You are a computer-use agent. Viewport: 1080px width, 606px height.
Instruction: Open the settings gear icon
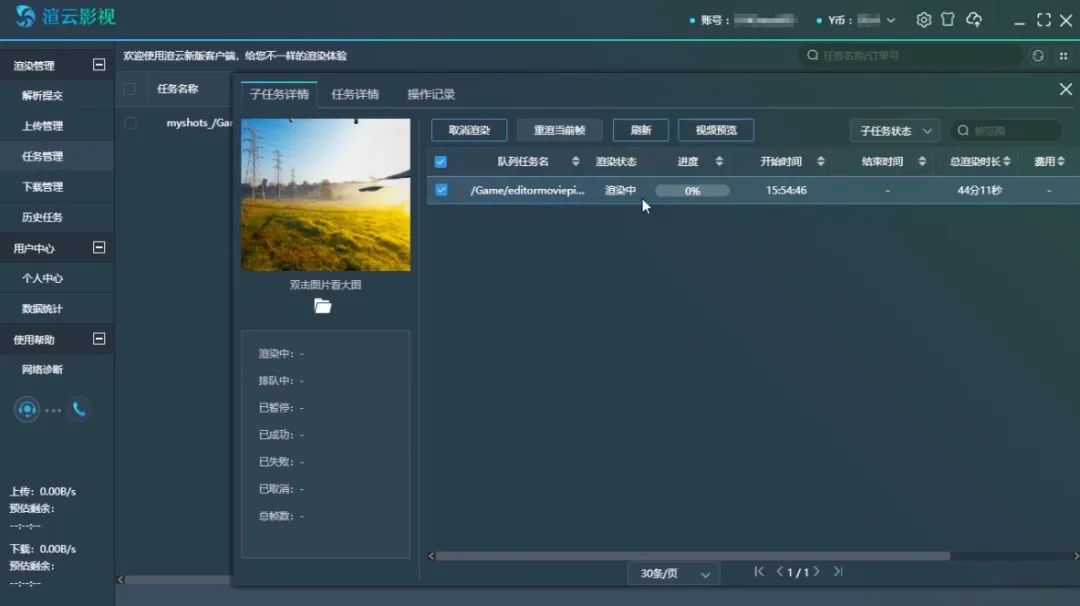click(x=923, y=20)
